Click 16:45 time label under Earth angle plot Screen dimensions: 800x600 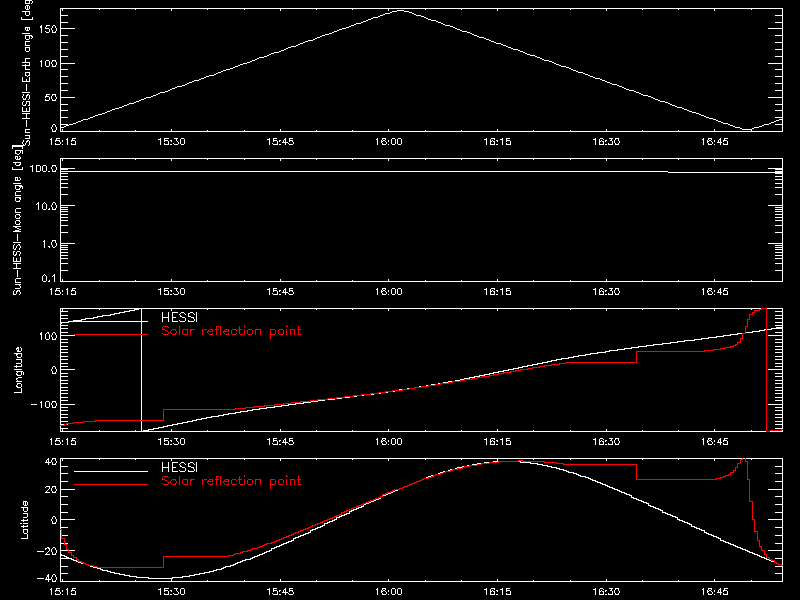coord(714,141)
